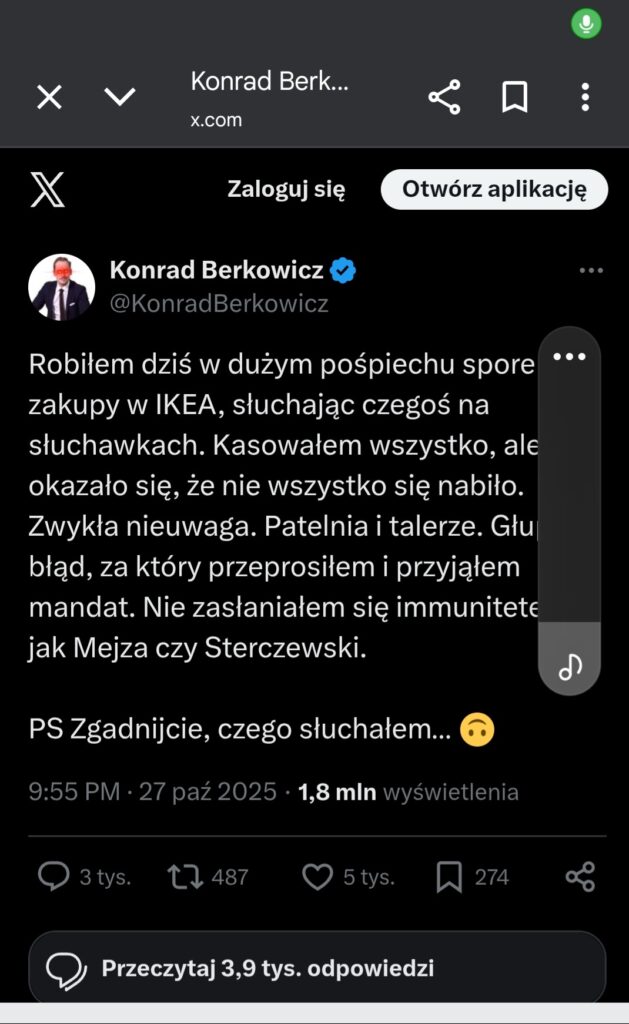
Task: Tap the Zaloguj się link
Action: point(286,189)
